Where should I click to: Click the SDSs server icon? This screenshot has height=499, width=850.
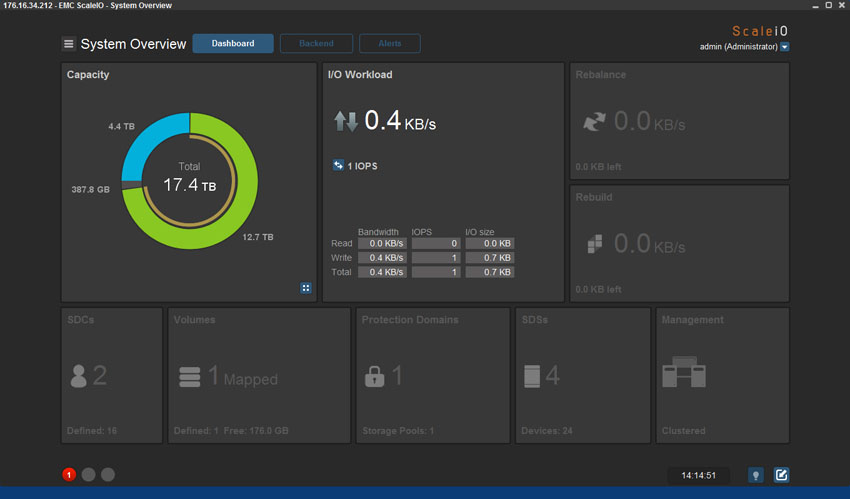[x=532, y=376]
